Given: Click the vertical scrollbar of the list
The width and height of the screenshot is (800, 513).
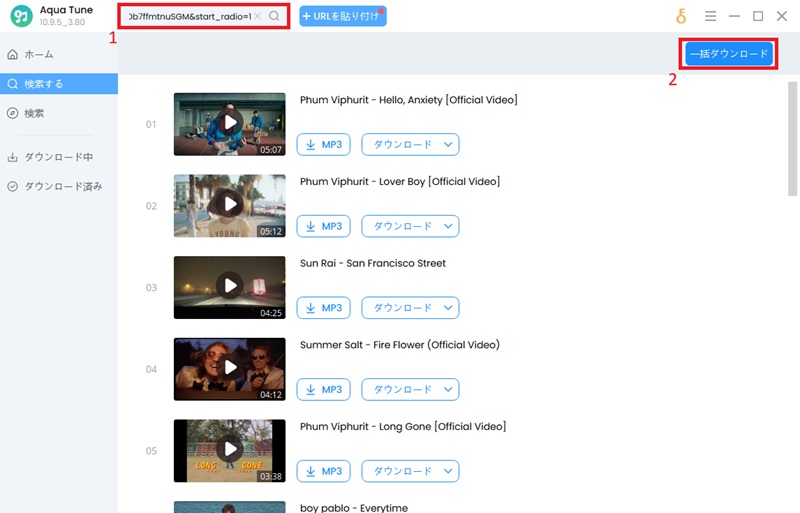Looking at the screenshot, I should pos(792,139).
